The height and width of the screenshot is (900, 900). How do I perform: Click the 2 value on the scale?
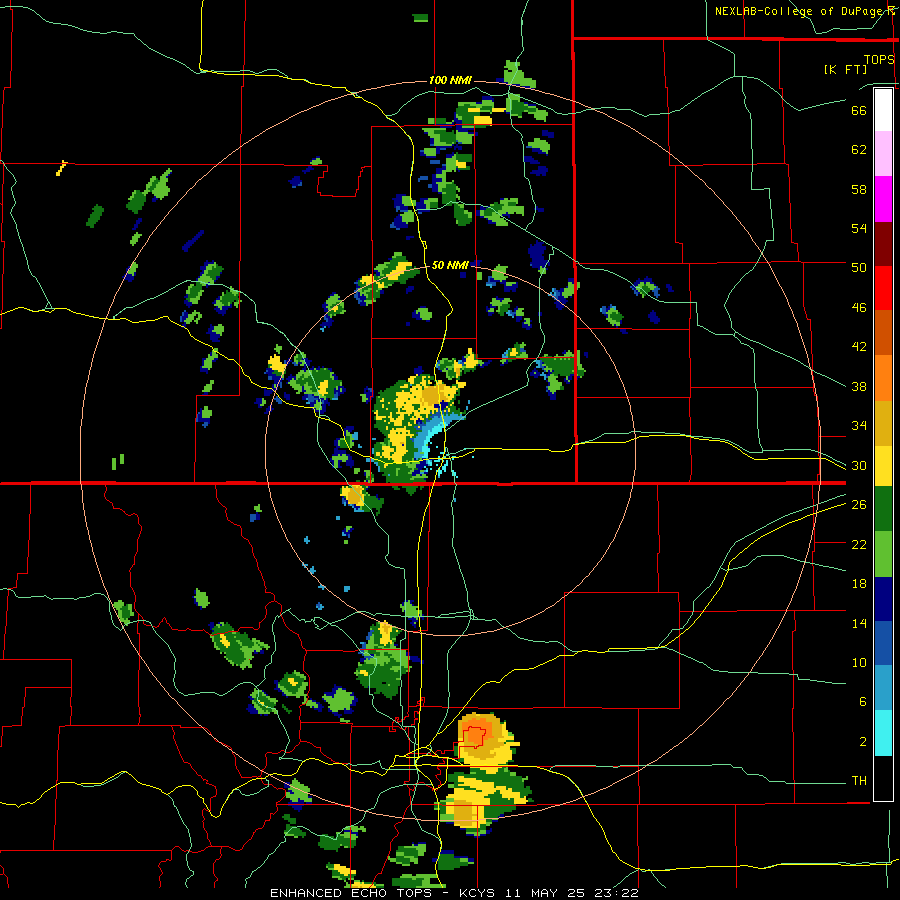[x=862, y=742]
